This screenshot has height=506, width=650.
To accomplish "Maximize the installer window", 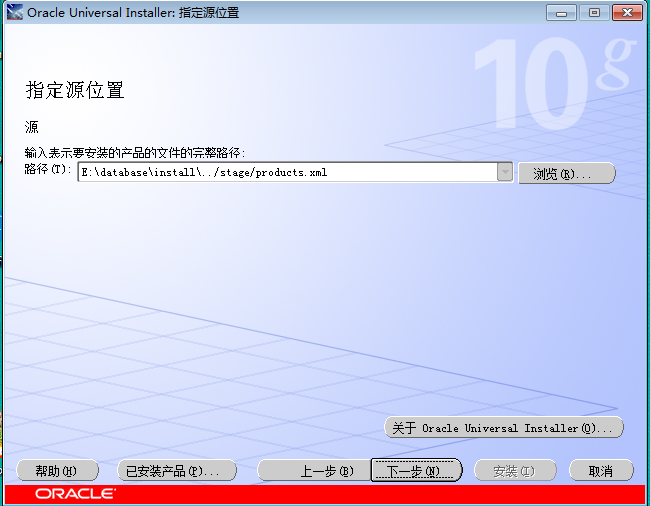I will [x=594, y=12].
